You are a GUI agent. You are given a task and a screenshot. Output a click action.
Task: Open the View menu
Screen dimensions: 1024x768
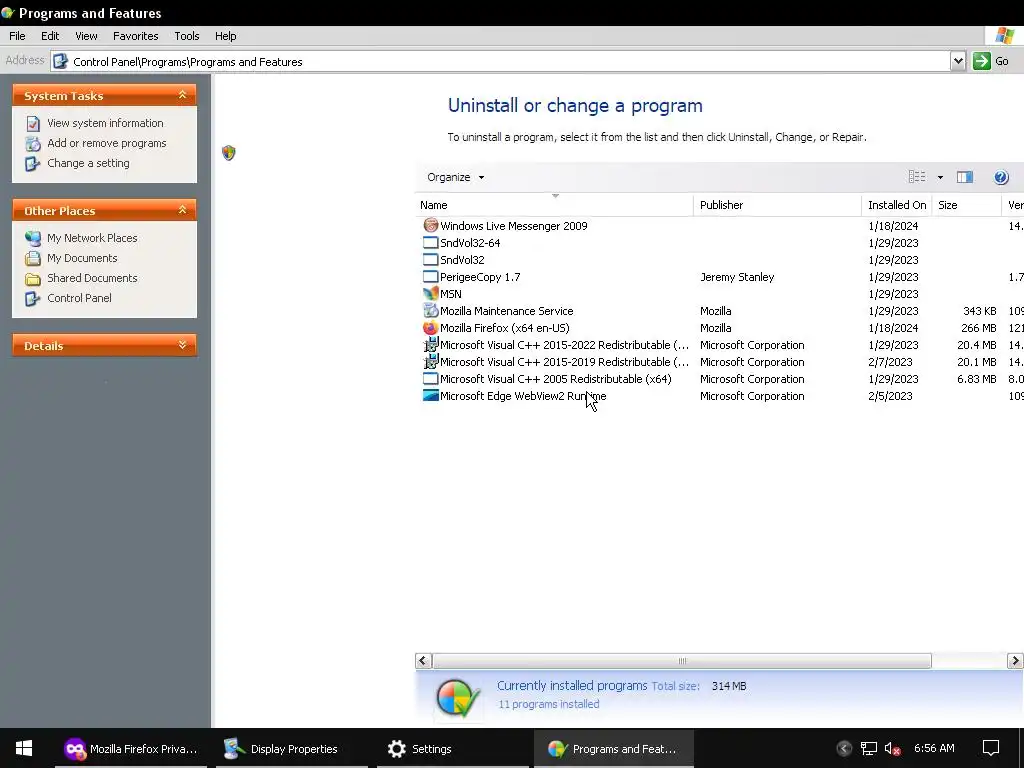pos(86,36)
